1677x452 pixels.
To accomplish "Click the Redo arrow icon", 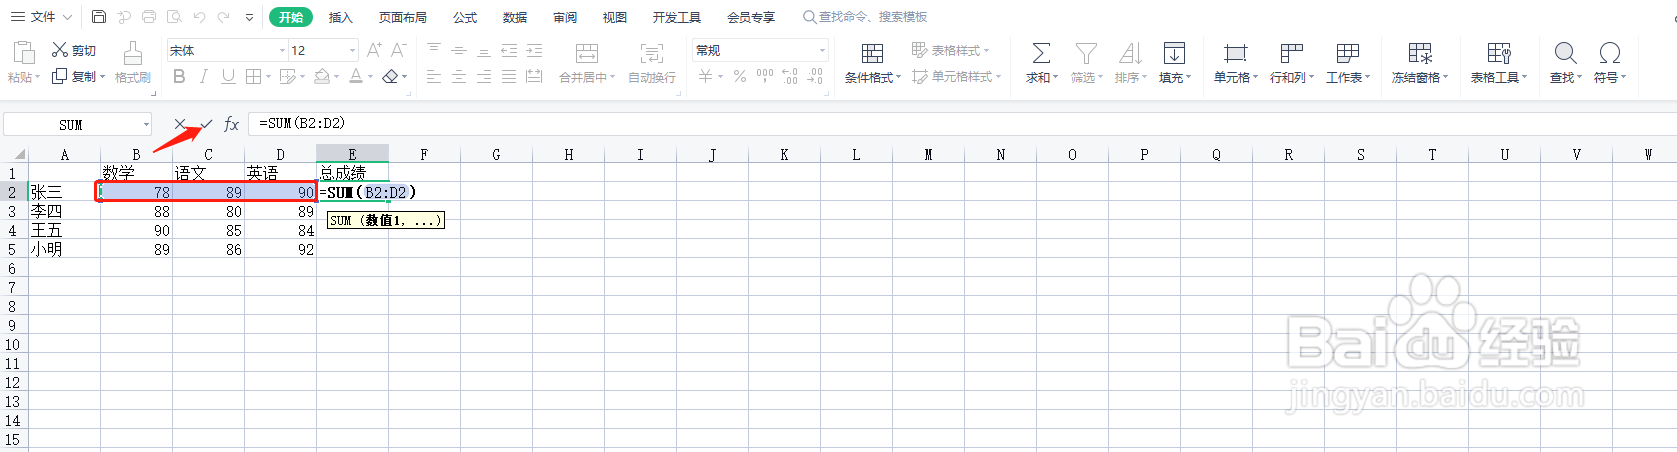I will 224,17.
